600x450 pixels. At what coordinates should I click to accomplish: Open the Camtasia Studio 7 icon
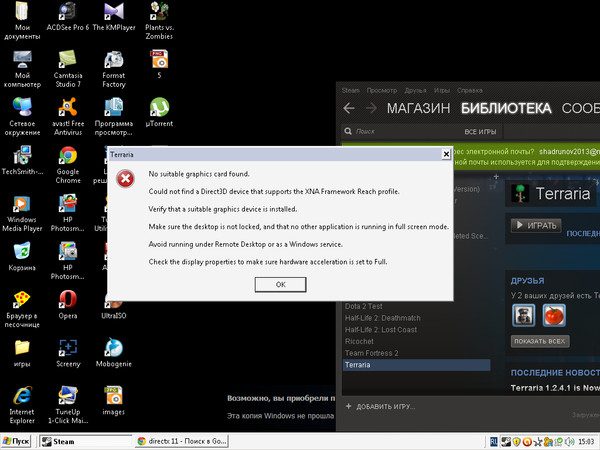click(68, 69)
